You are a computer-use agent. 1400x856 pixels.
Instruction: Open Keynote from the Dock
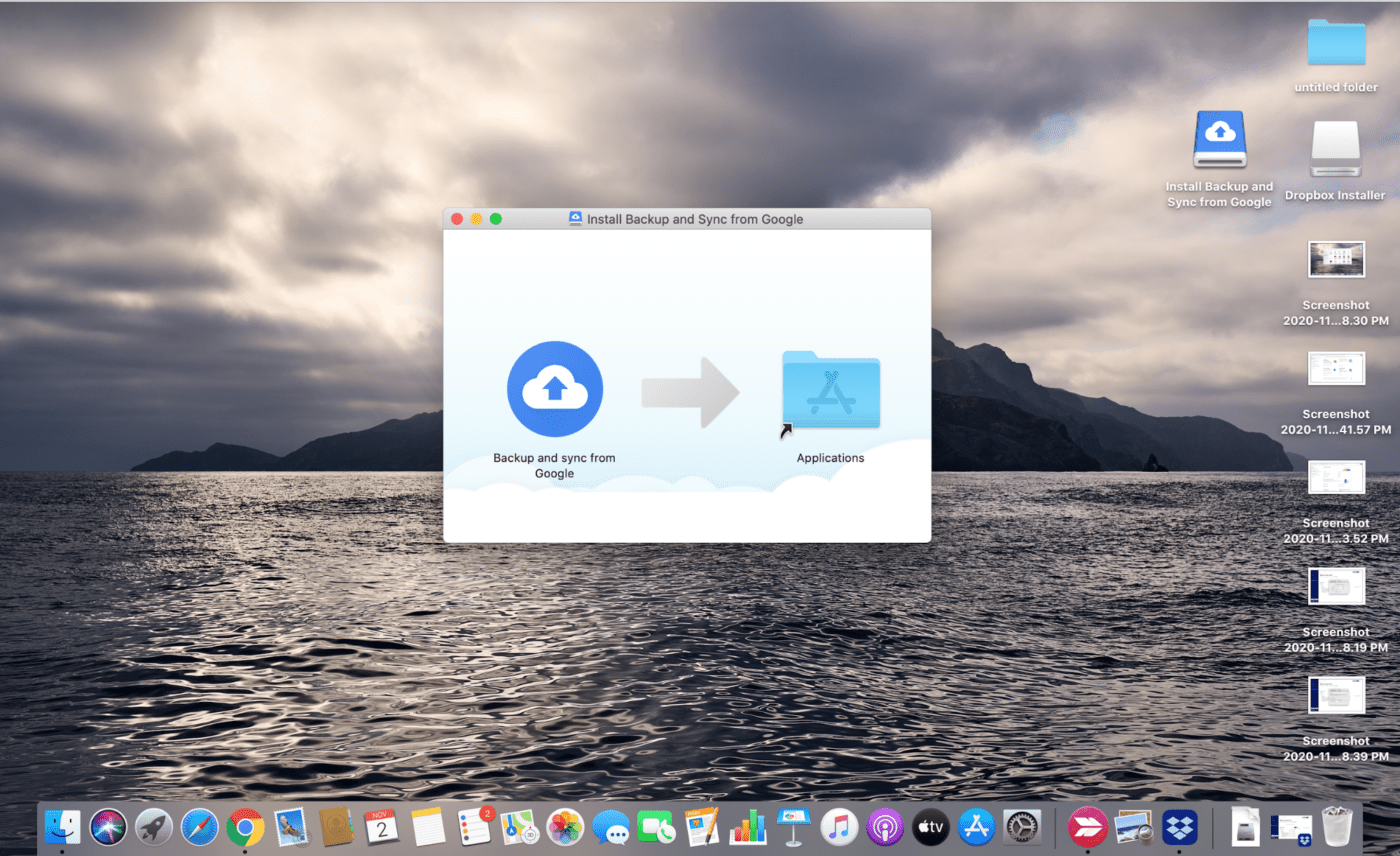(794, 827)
